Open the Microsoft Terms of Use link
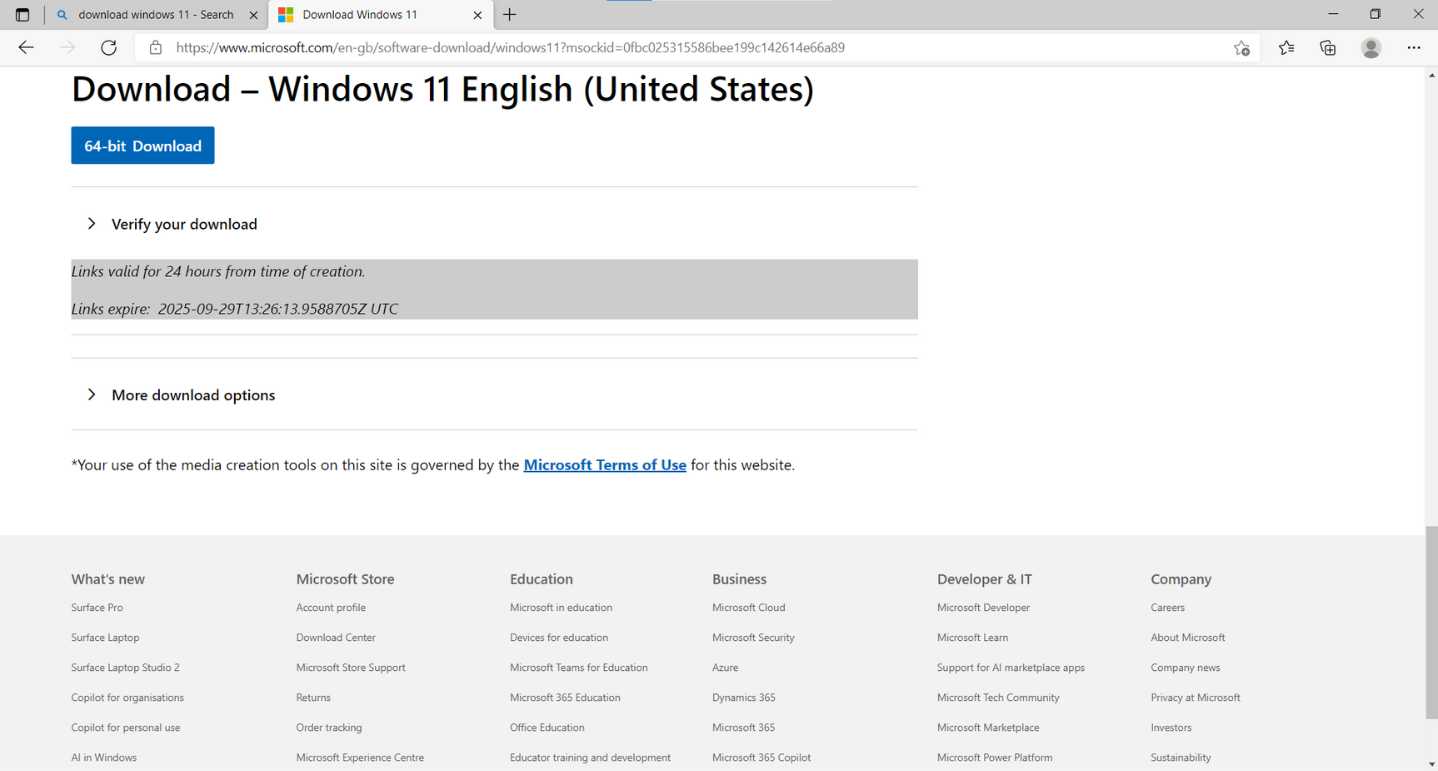The image size is (1438, 771). tap(604, 465)
